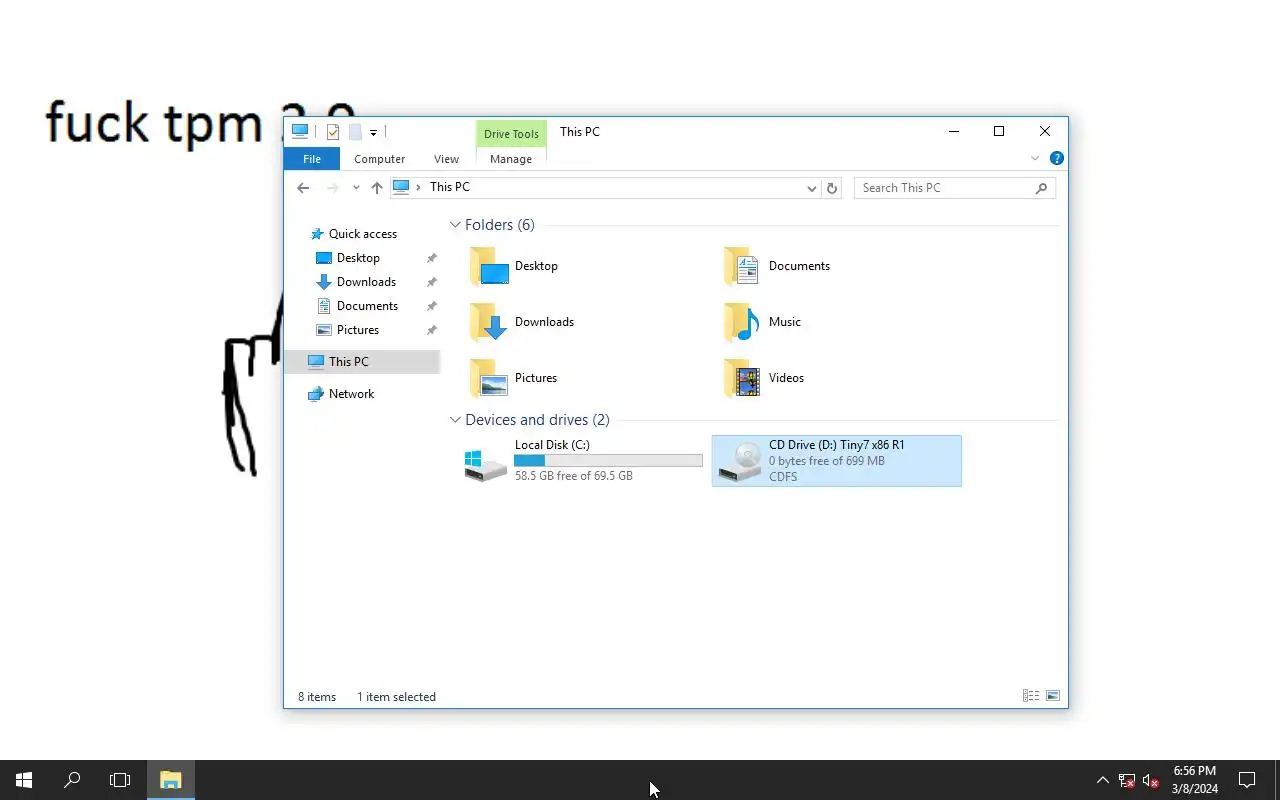Open the Customize Quick Access Toolbar dropdown
Viewport: 1280px width, 800px height.
tap(373, 132)
